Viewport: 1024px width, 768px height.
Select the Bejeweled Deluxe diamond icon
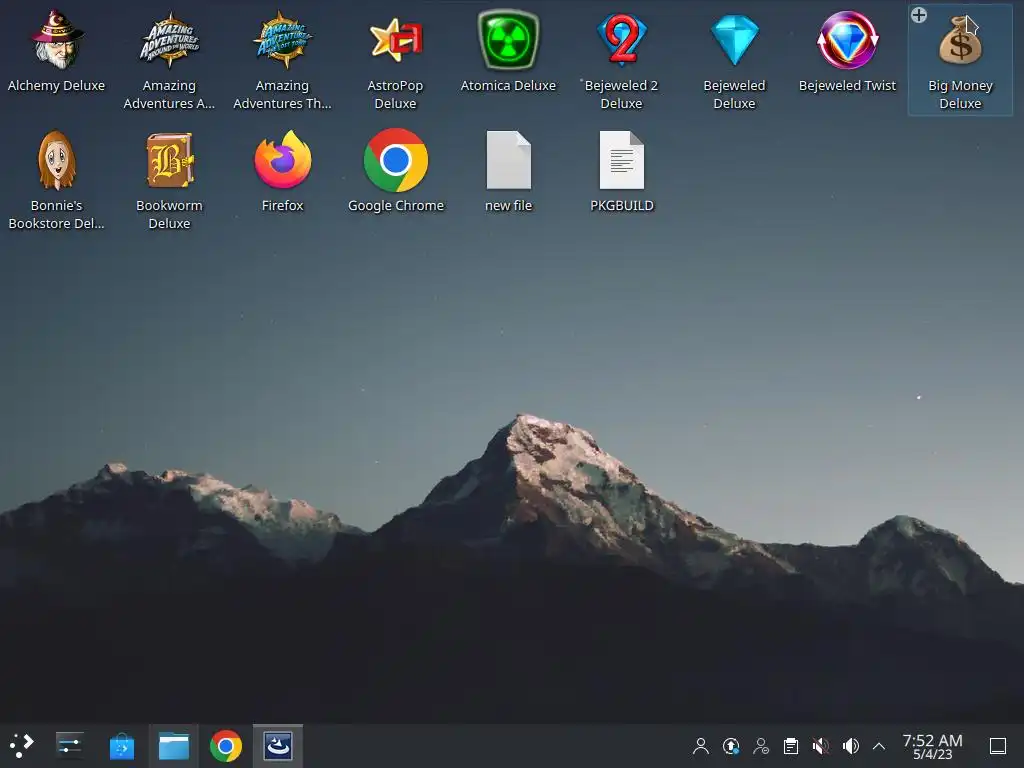coord(735,40)
